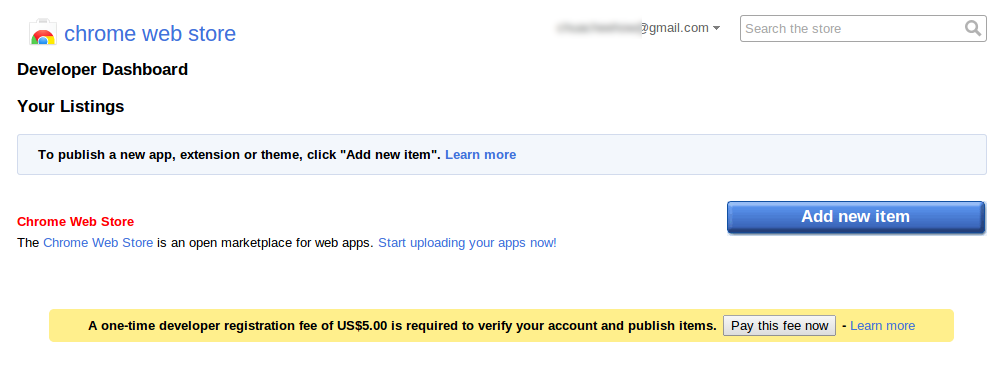
Task: Open "Start uploading your apps now!" link
Action: tap(467, 243)
